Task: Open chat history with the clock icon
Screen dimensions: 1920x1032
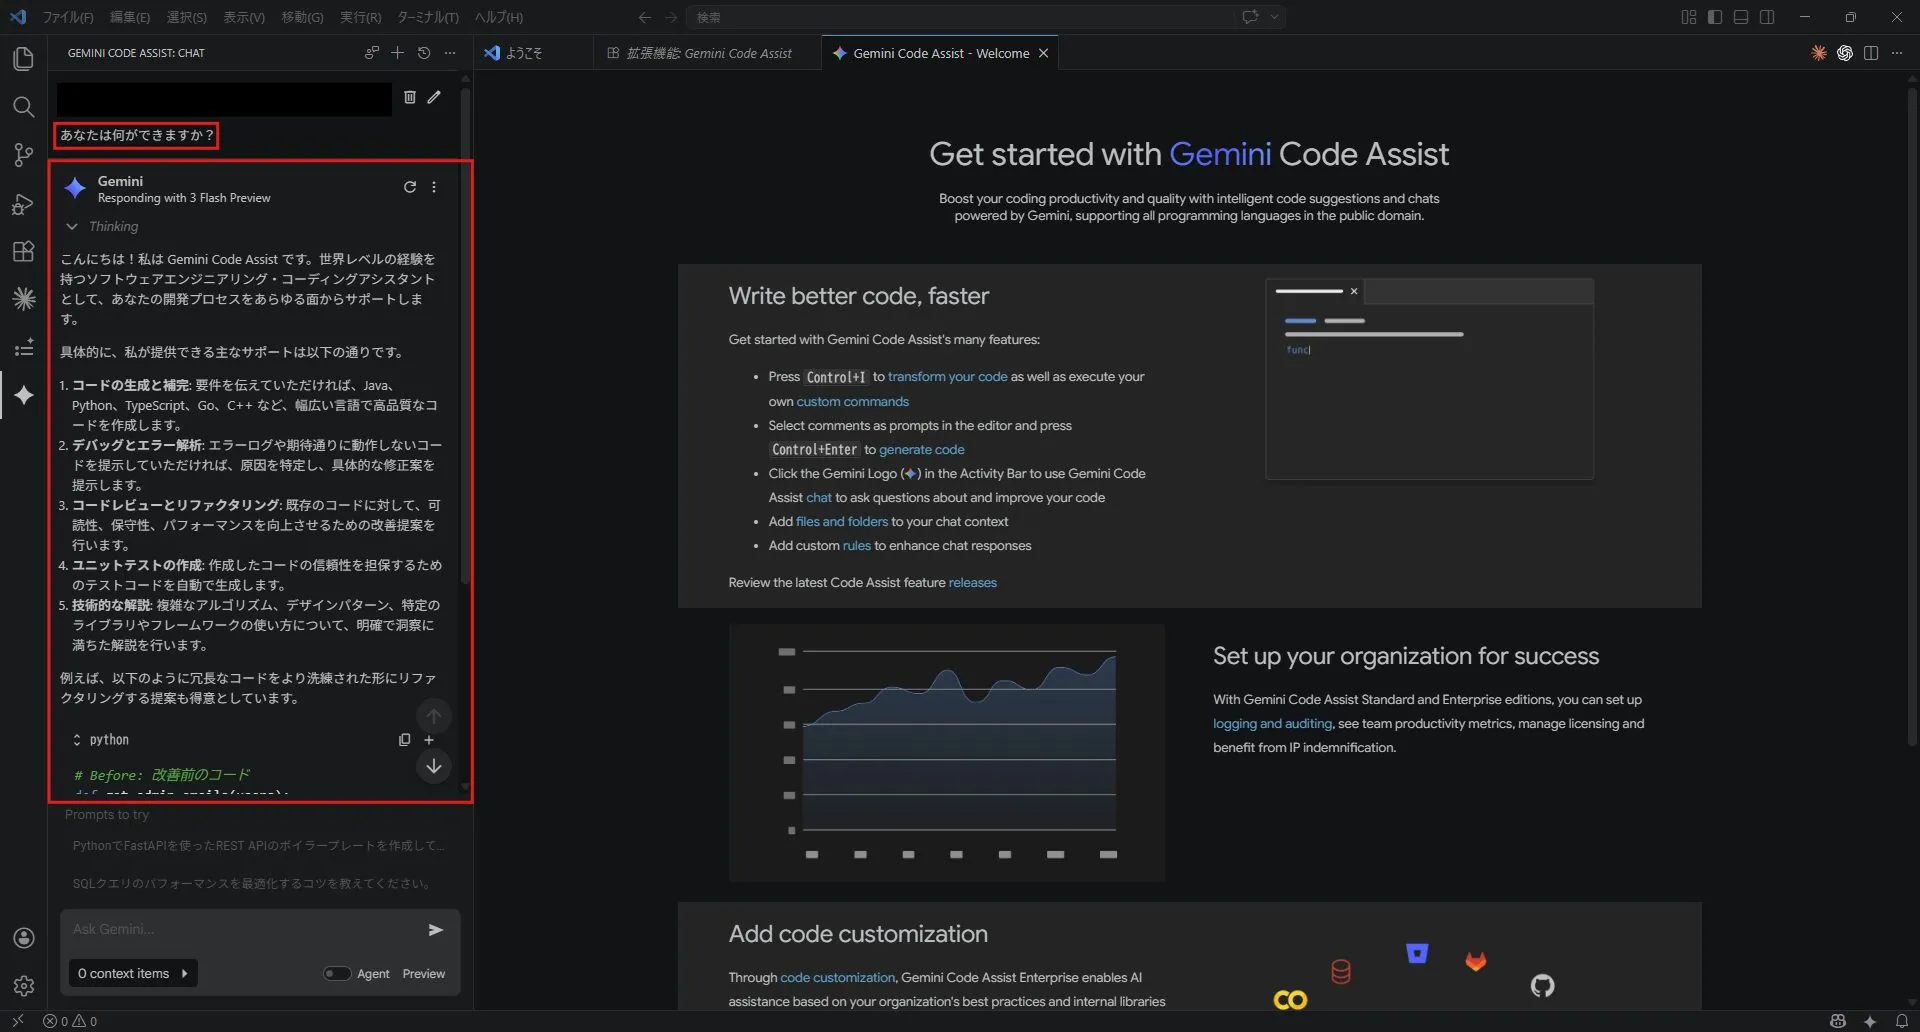Action: (x=424, y=53)
